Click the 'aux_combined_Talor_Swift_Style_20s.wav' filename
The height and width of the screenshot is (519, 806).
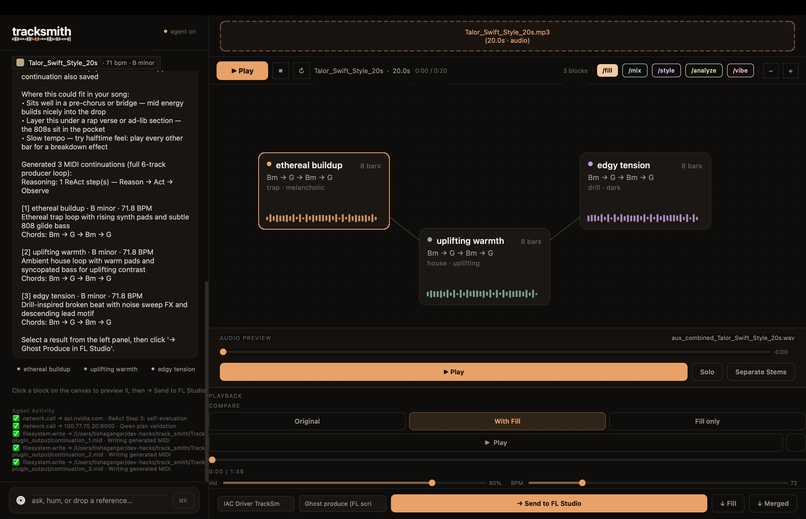[732, 338]
